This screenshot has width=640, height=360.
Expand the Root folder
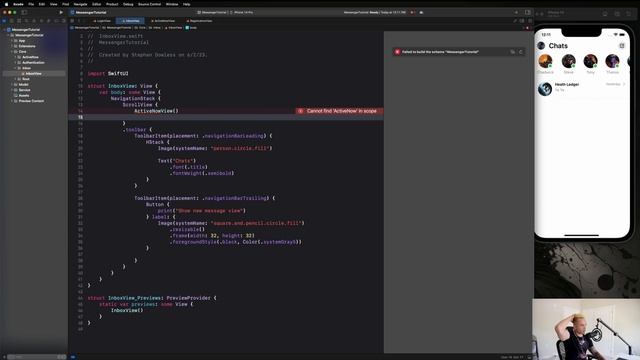tap(16, 79)
